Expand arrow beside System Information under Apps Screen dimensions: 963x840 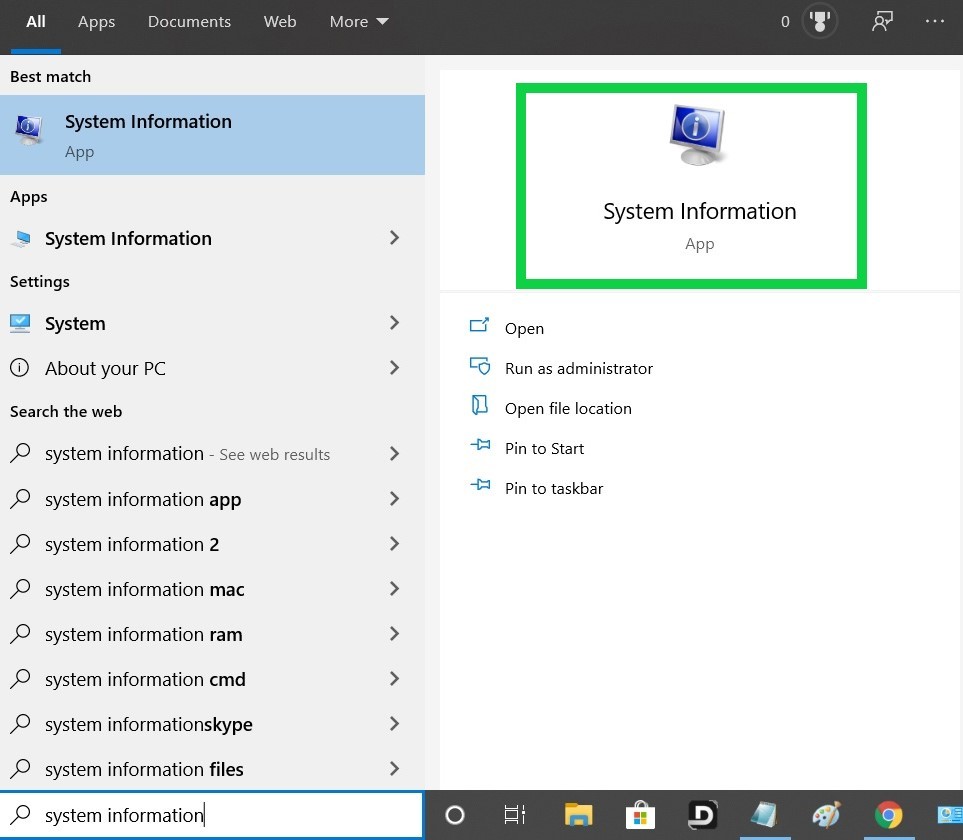pos(394,238)
